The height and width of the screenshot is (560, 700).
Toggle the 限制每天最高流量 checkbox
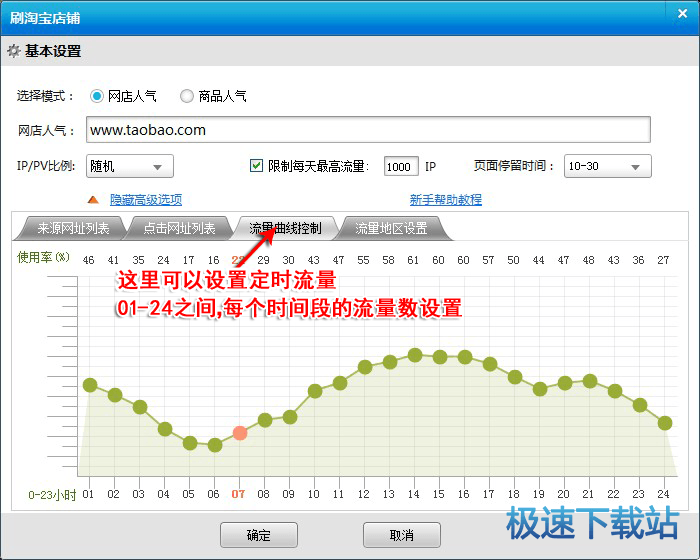pyautogui.click(x=256, y=166)
